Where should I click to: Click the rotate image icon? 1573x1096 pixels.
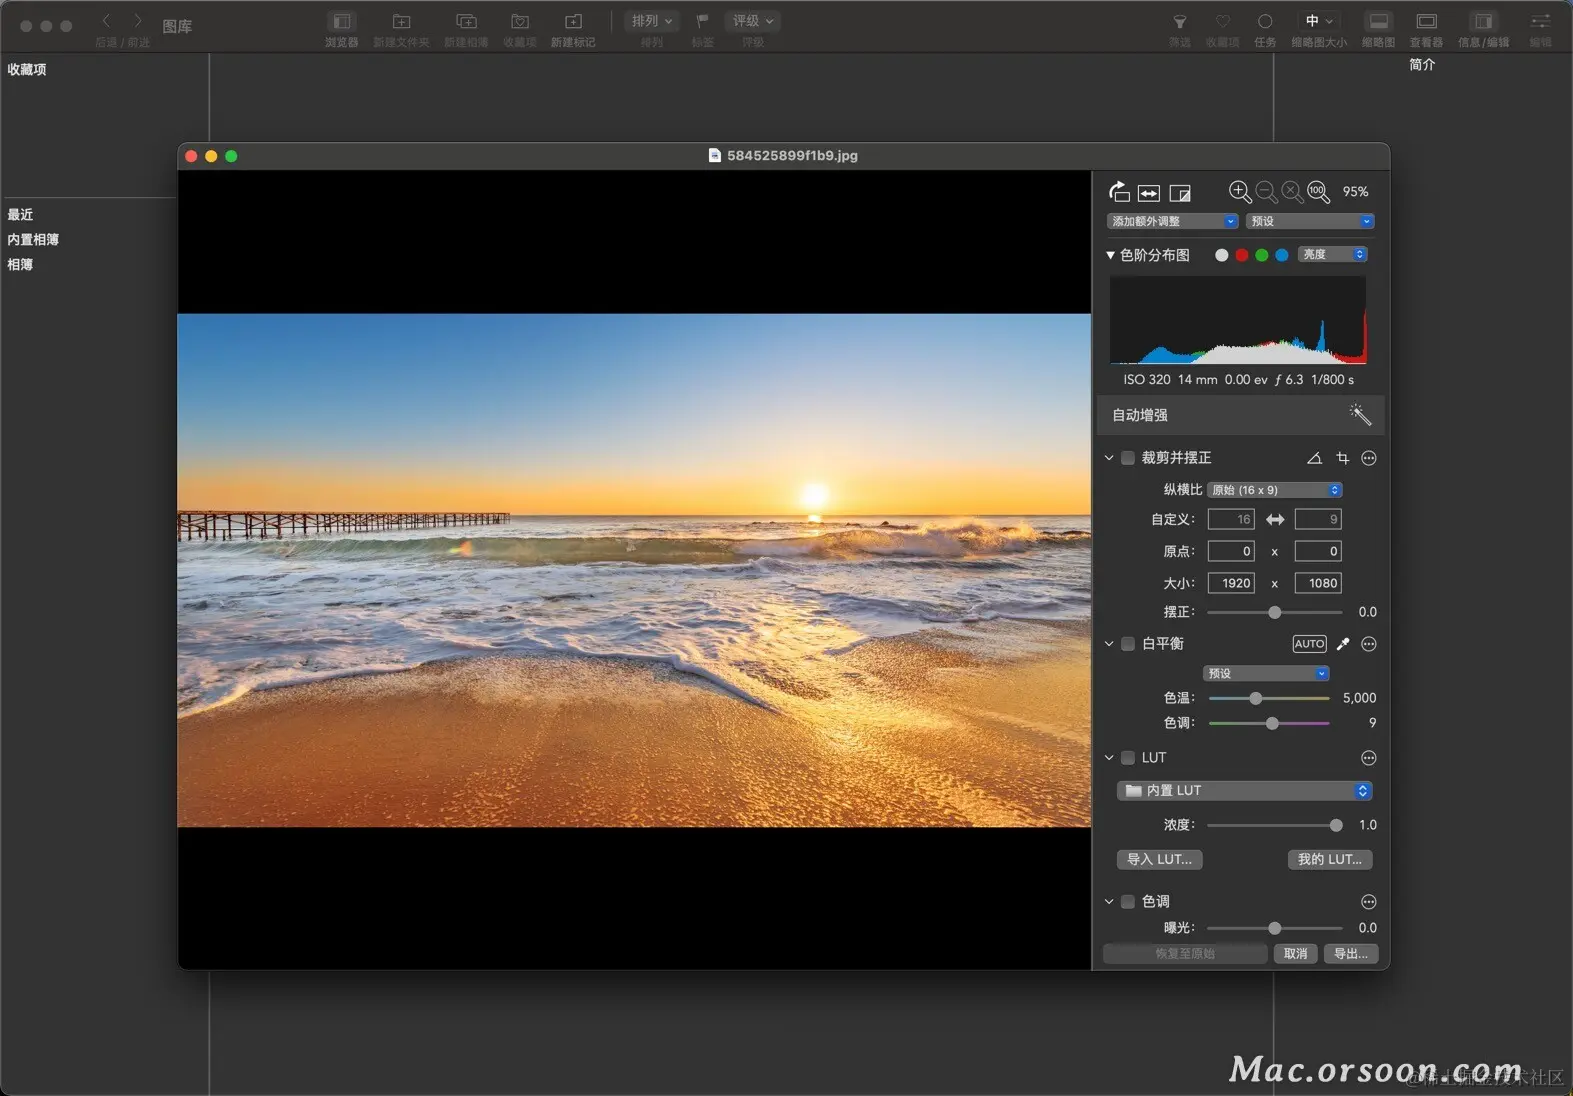pyautogui.click(x=1119, y=192)
